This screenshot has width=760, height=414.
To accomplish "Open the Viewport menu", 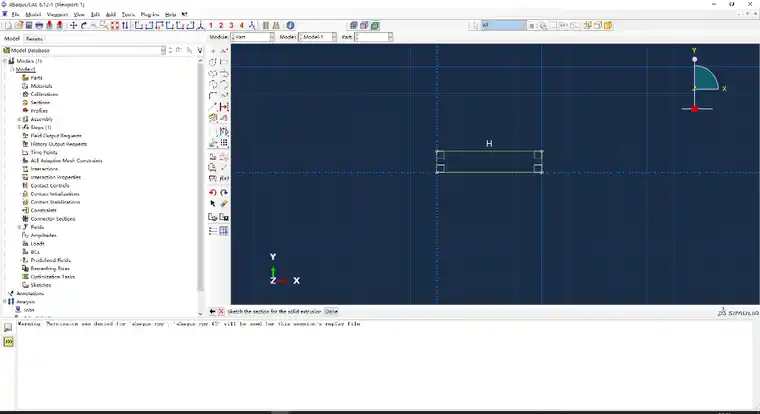I will (57, 15).
